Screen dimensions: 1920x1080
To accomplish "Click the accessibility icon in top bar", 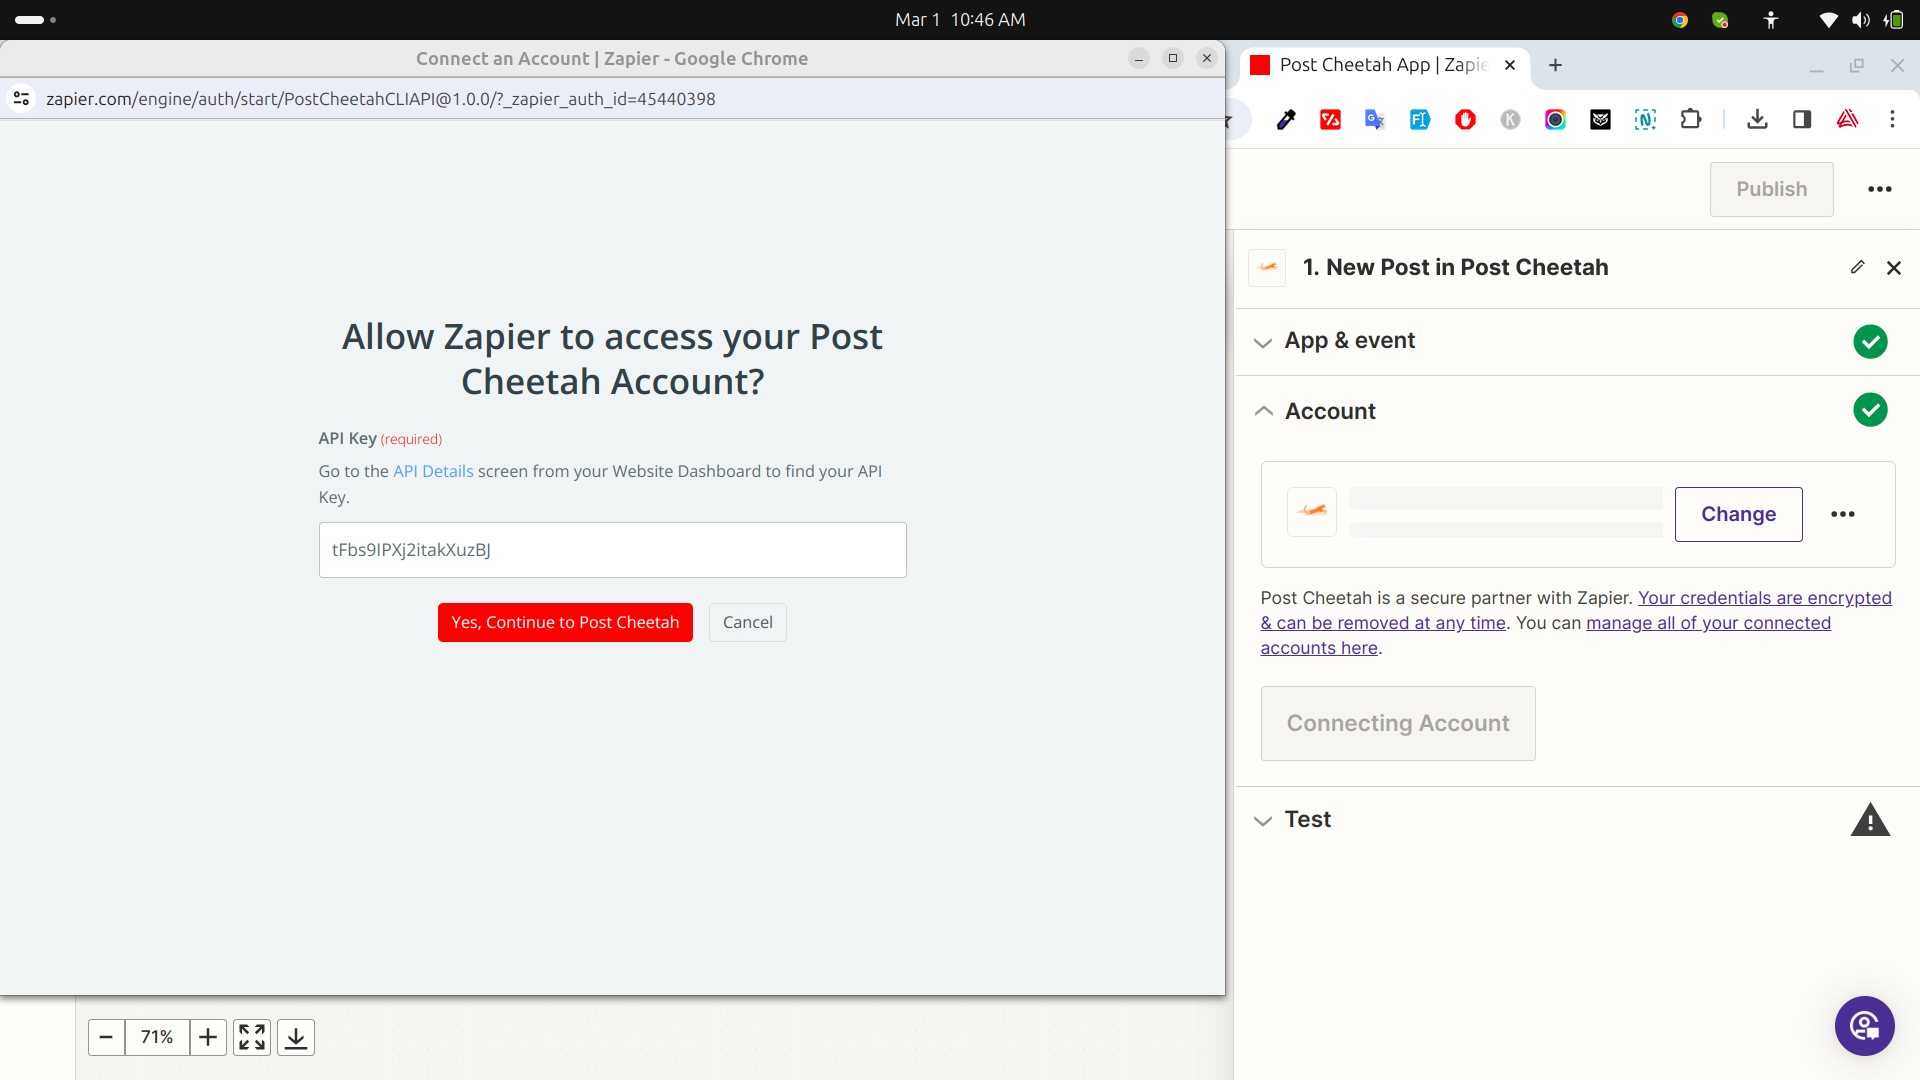I will click(1771, 20).
